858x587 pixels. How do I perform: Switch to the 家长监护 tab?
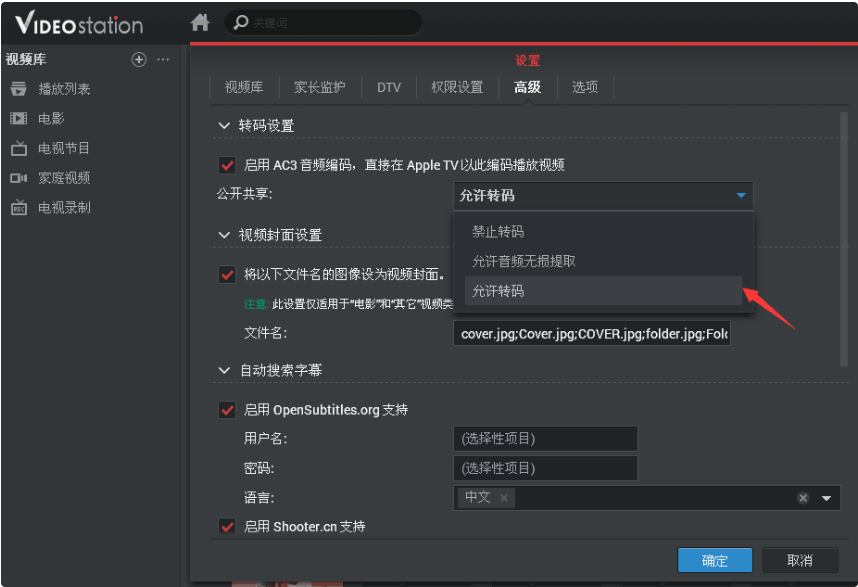[318, 87]
